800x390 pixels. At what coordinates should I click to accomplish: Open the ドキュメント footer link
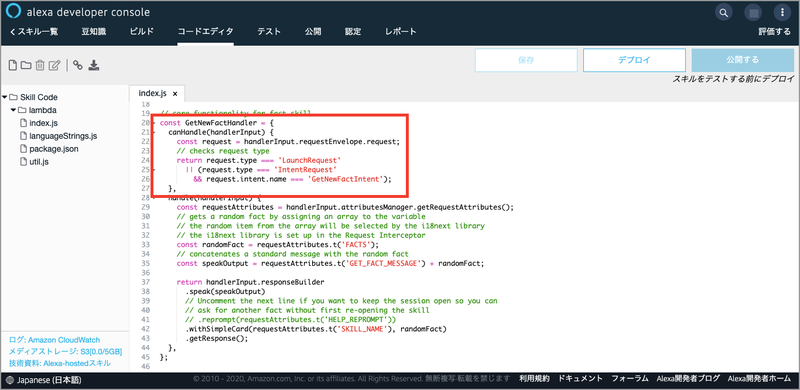pos(581,379)
